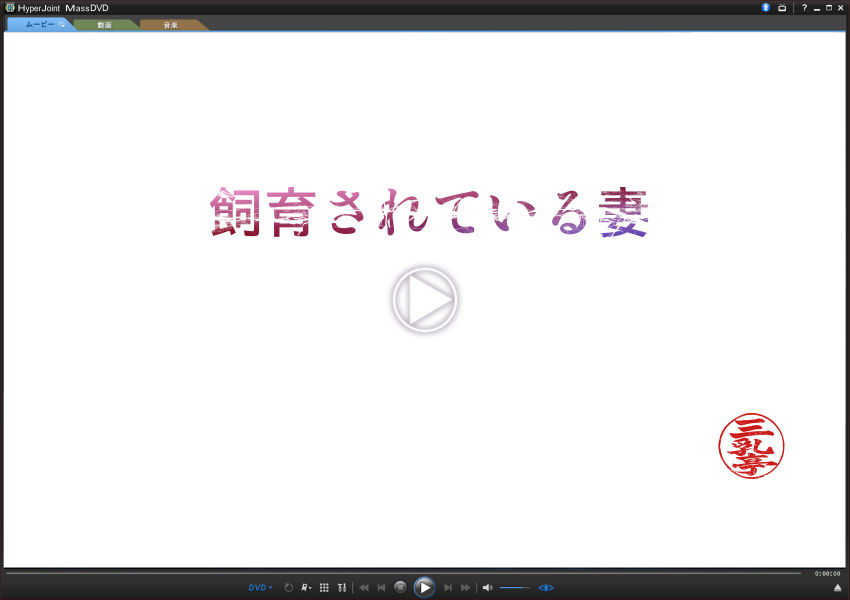Viewport: 850px width, 600px height.
Task: Switch to the 動画 tab
Action: pyautogui.click(x=105, y=25)
